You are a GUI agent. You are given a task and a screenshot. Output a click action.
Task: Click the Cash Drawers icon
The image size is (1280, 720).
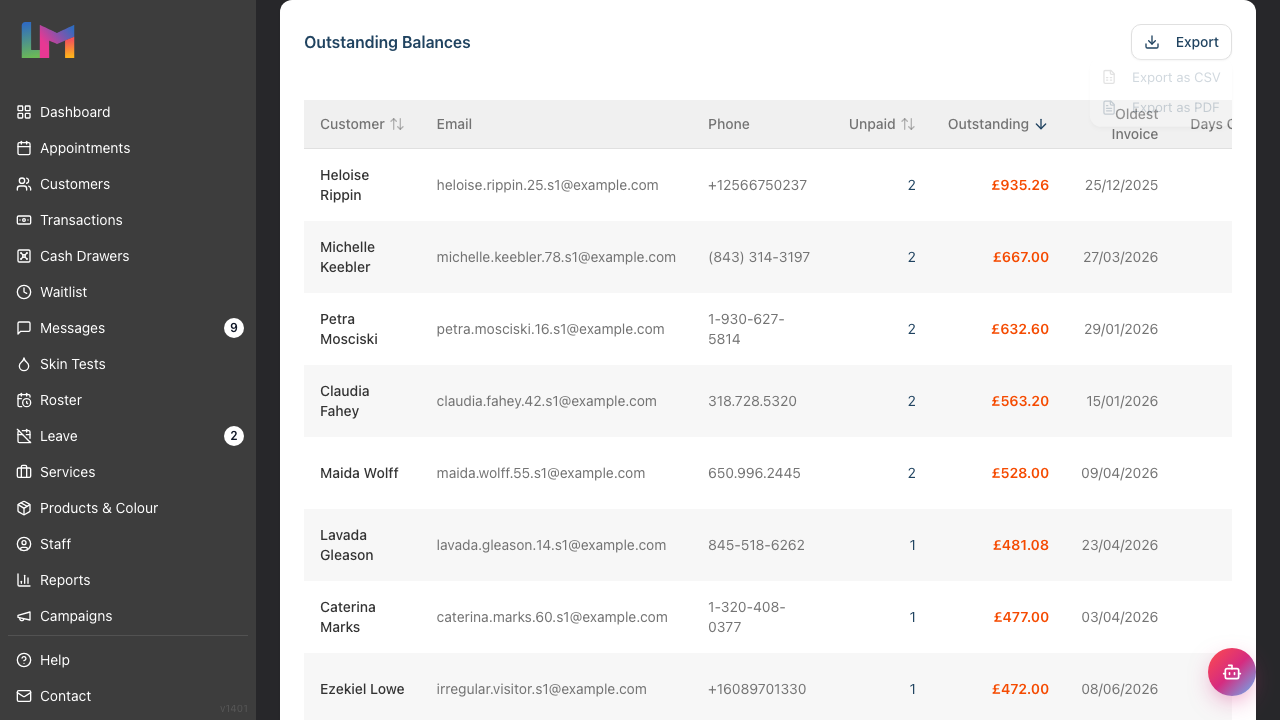[24, 256]
